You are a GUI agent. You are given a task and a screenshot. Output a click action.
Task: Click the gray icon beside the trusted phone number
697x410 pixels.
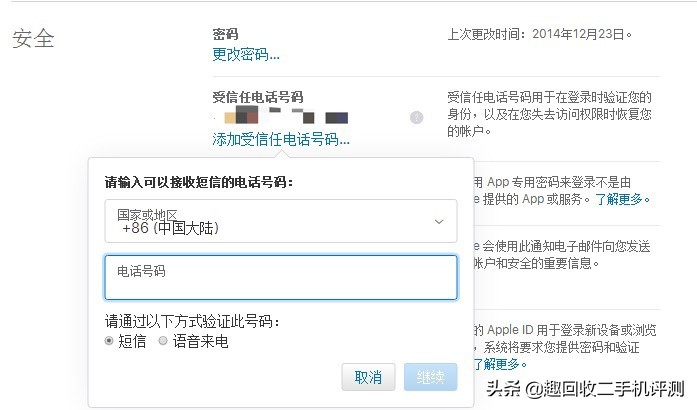click(416, 118)
